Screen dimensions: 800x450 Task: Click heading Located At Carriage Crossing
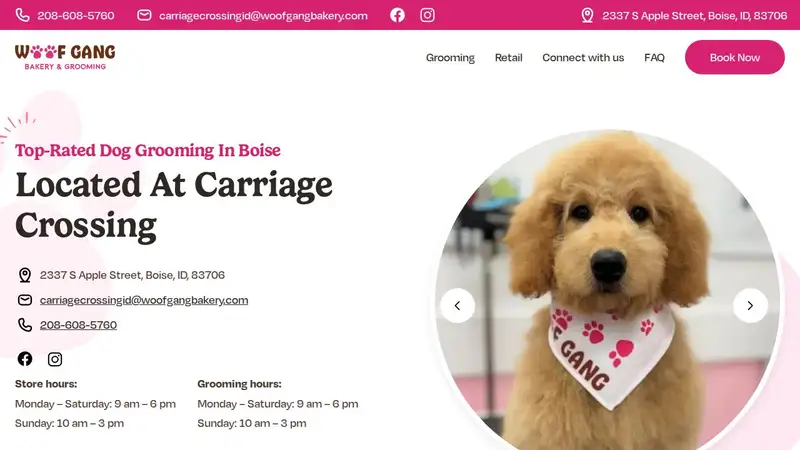[x=173, y=205]
